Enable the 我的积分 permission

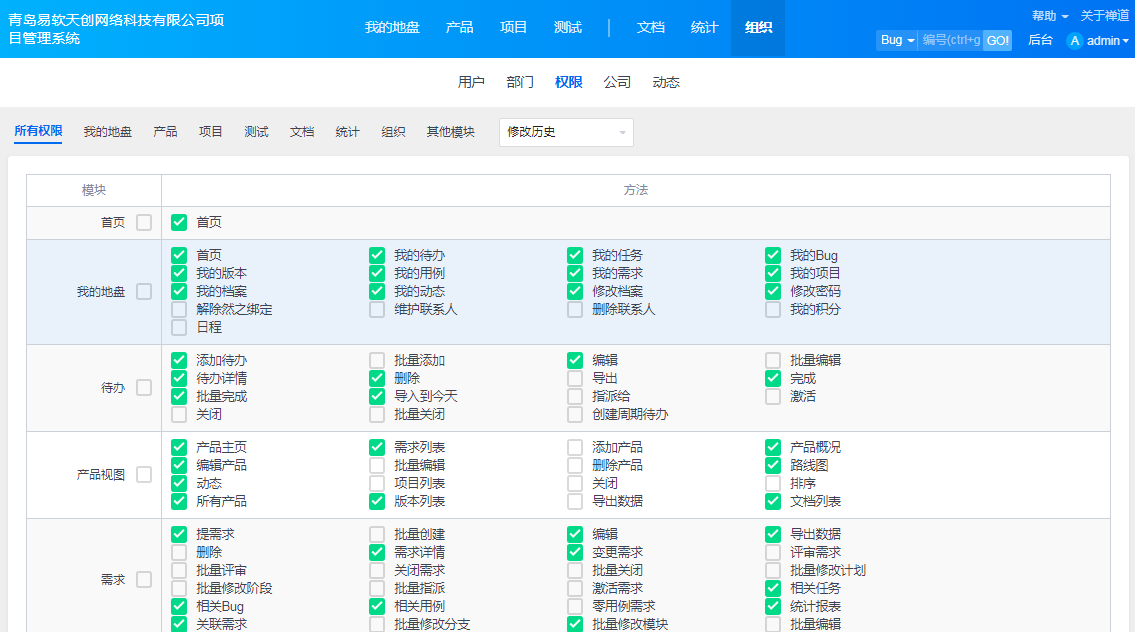773,309
